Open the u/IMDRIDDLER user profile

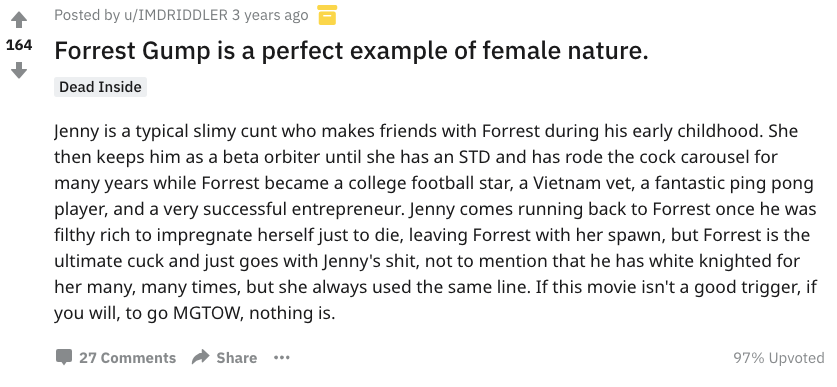(176, 15)
